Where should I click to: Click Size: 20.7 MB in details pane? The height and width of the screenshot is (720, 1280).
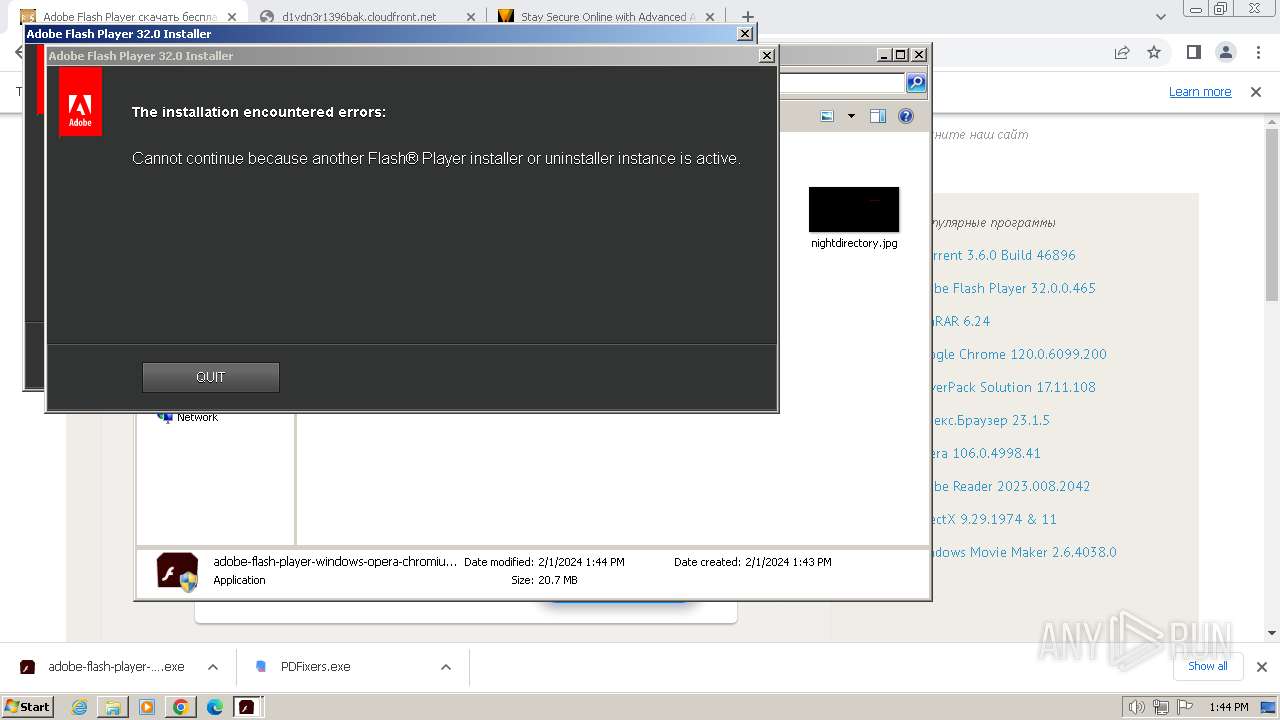[x=544, y=580]
